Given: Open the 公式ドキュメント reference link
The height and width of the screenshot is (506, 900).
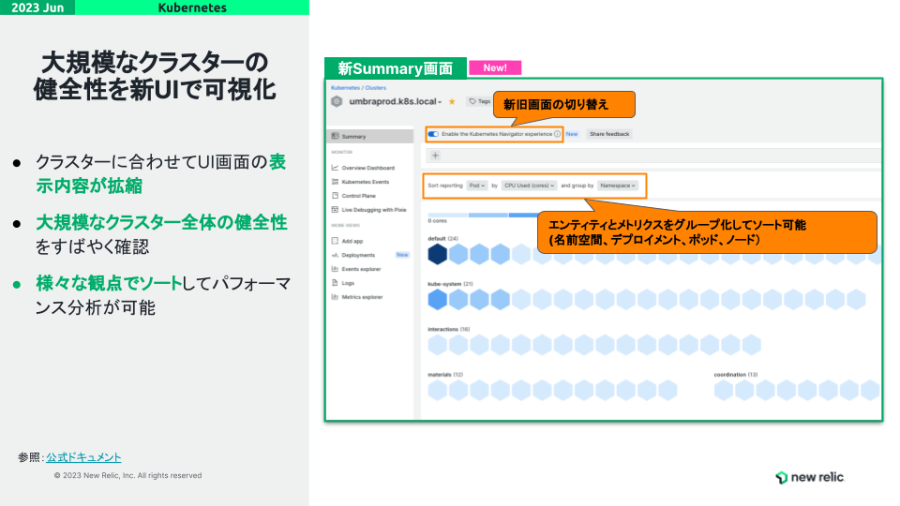Looking at the screenshot, I should pyautogui.click(x=84, y=457).
